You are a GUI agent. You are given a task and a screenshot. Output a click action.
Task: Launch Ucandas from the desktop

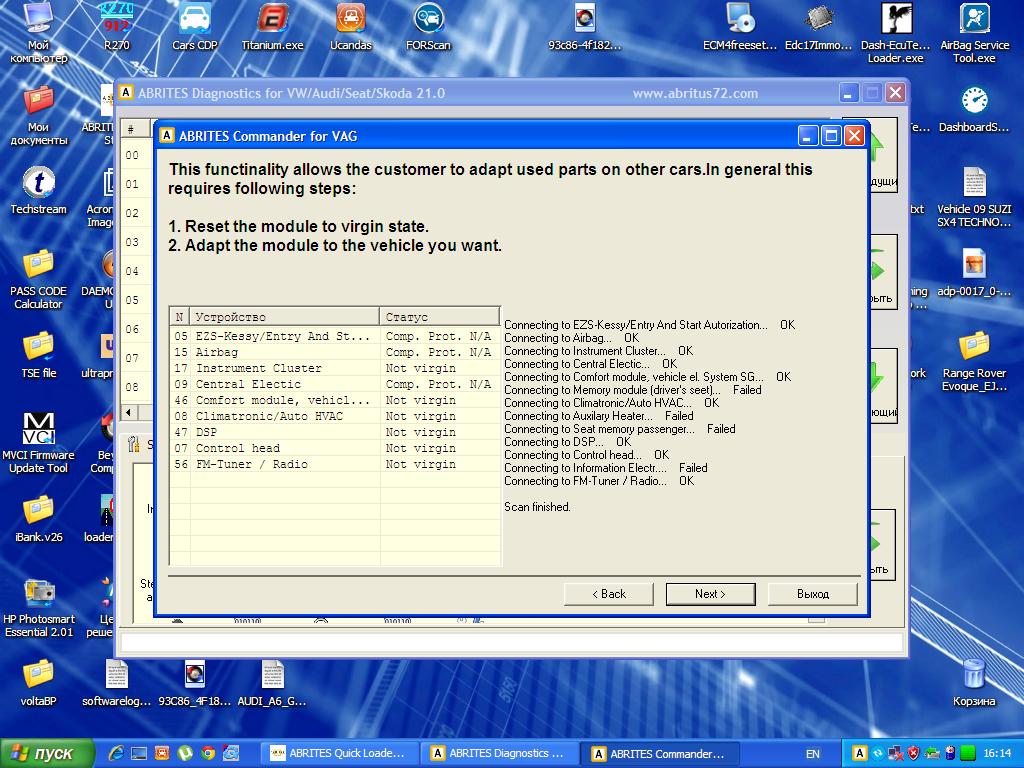pyautogui.click(x=351, y=27)
